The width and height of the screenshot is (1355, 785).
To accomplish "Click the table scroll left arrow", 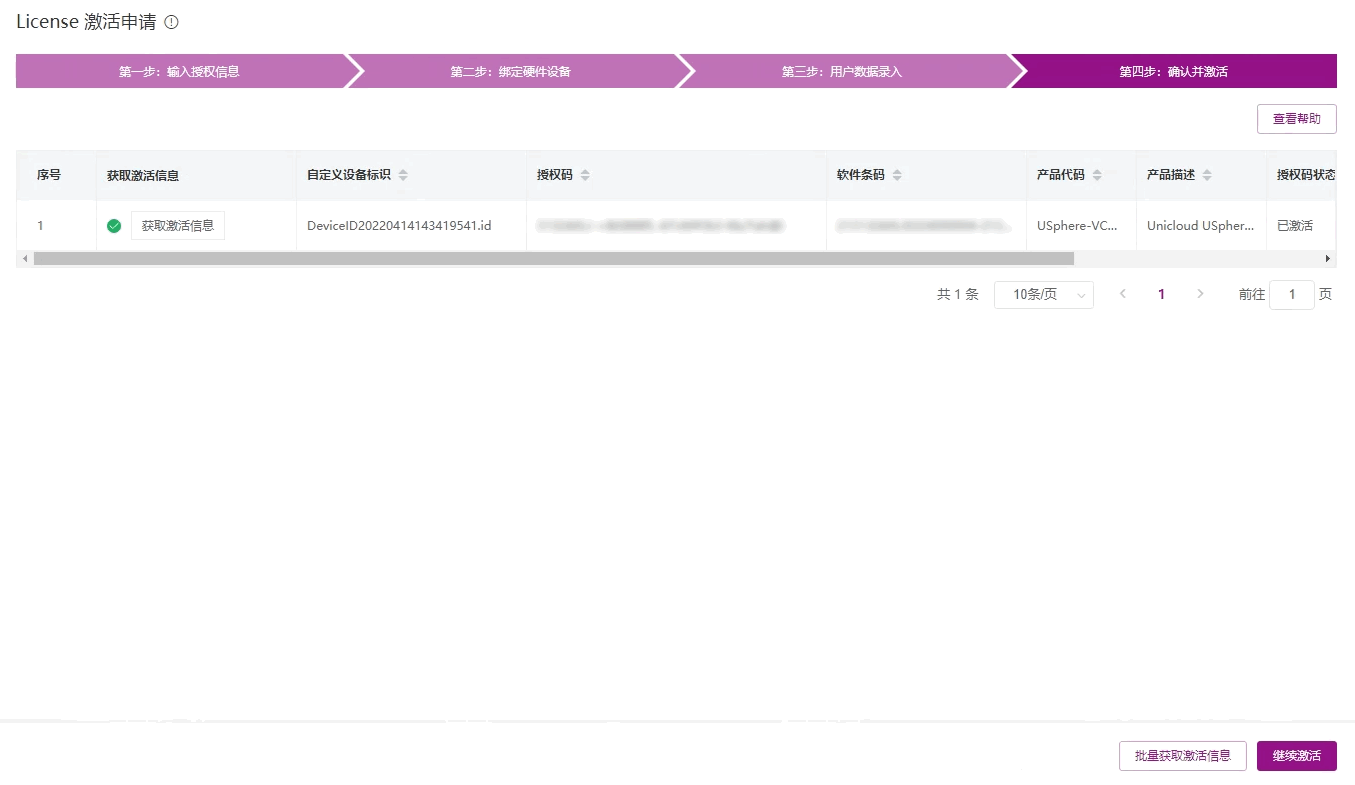I will pyautogui.click(x=25, y=258).
